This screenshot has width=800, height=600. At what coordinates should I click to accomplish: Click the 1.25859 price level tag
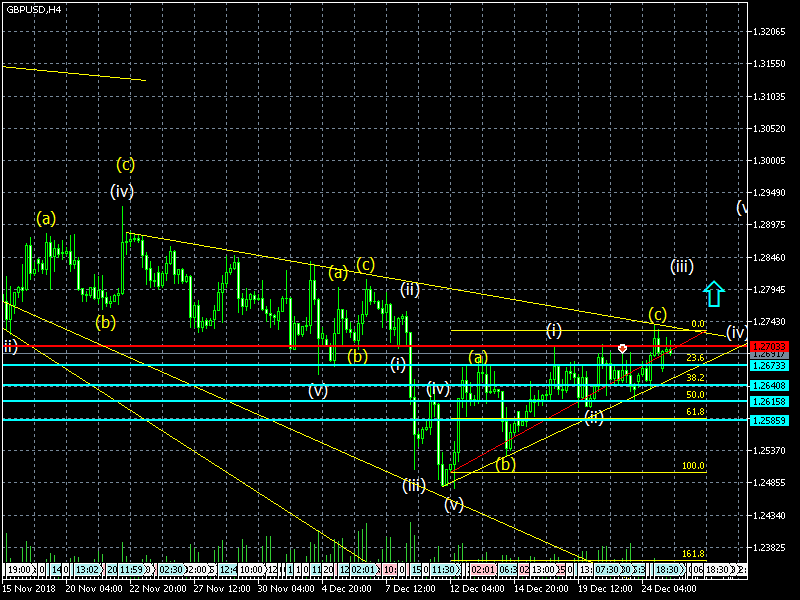(x=773, y=420)
